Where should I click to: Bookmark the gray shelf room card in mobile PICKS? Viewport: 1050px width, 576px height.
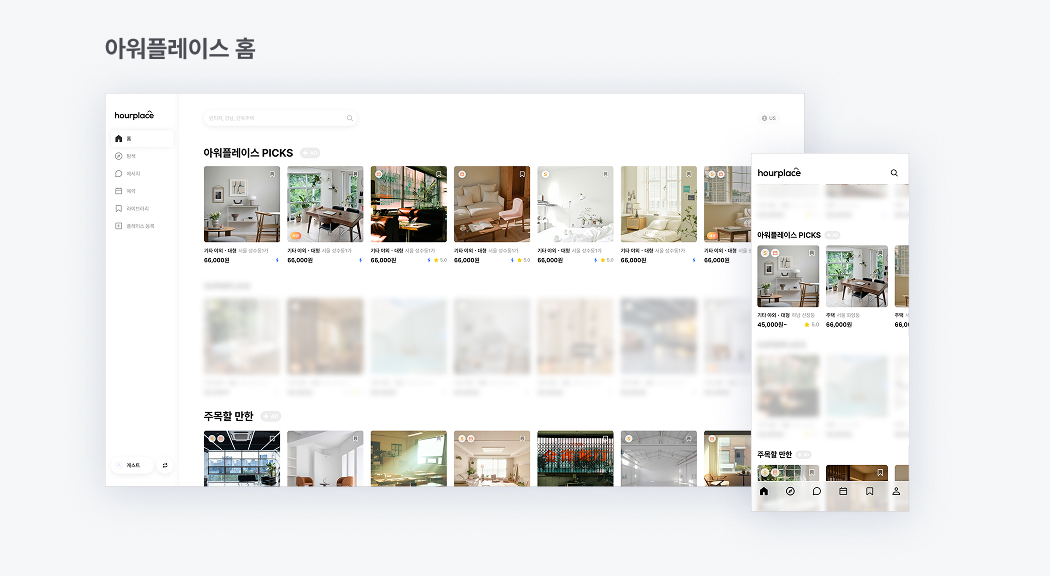812,253
